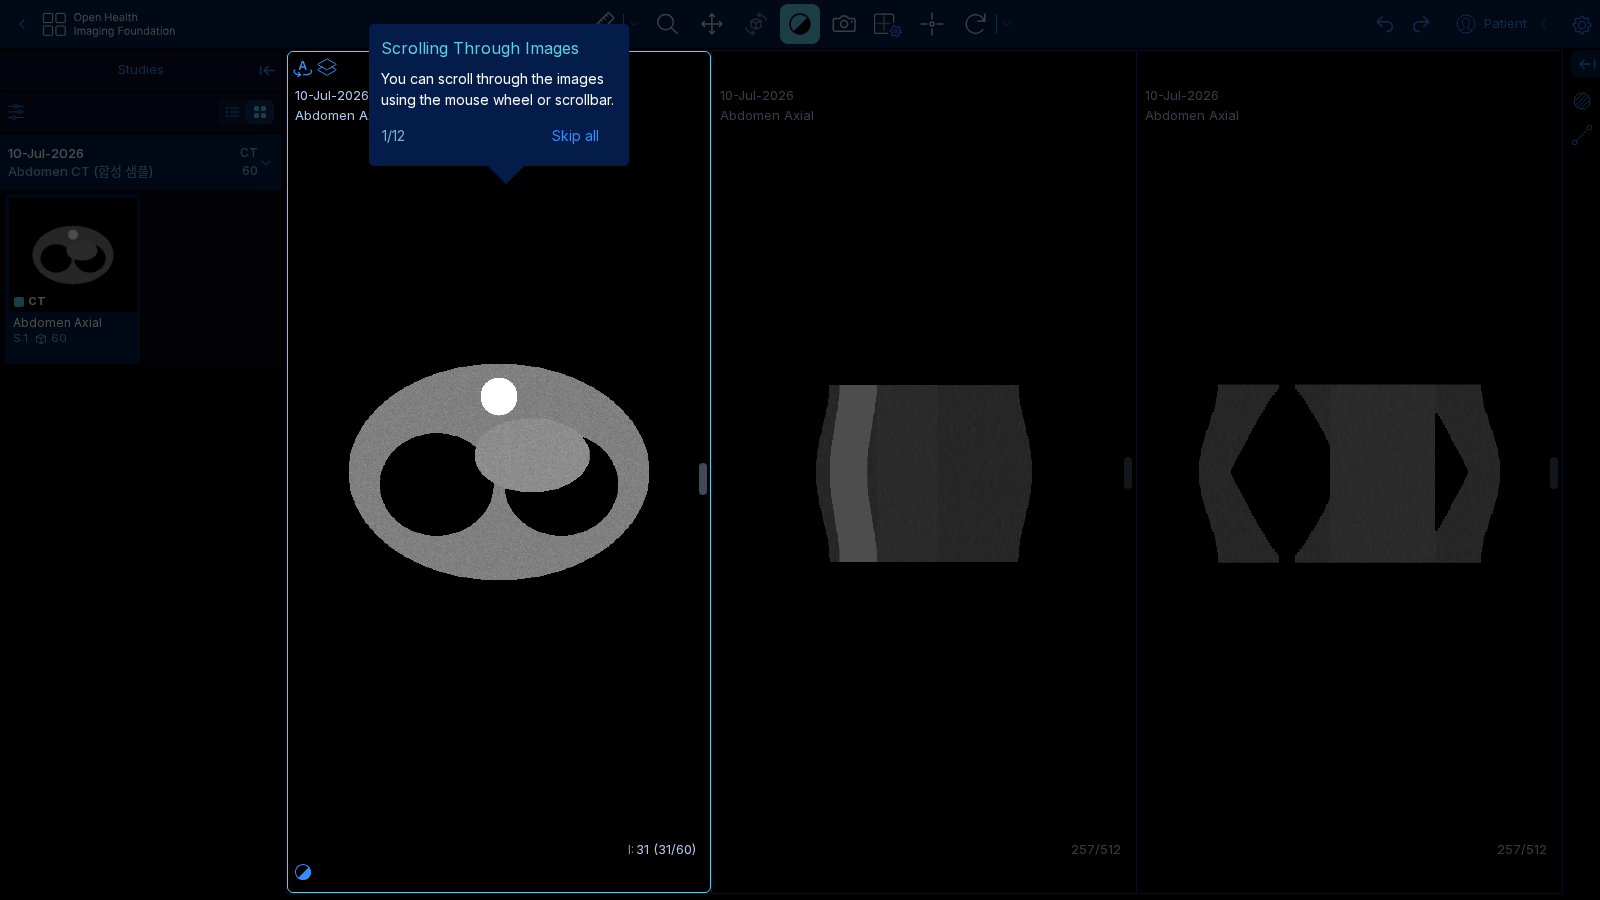Click the 10-Jul-2026 date in middle viewport

pyautogui.click(x=757, y=96)
